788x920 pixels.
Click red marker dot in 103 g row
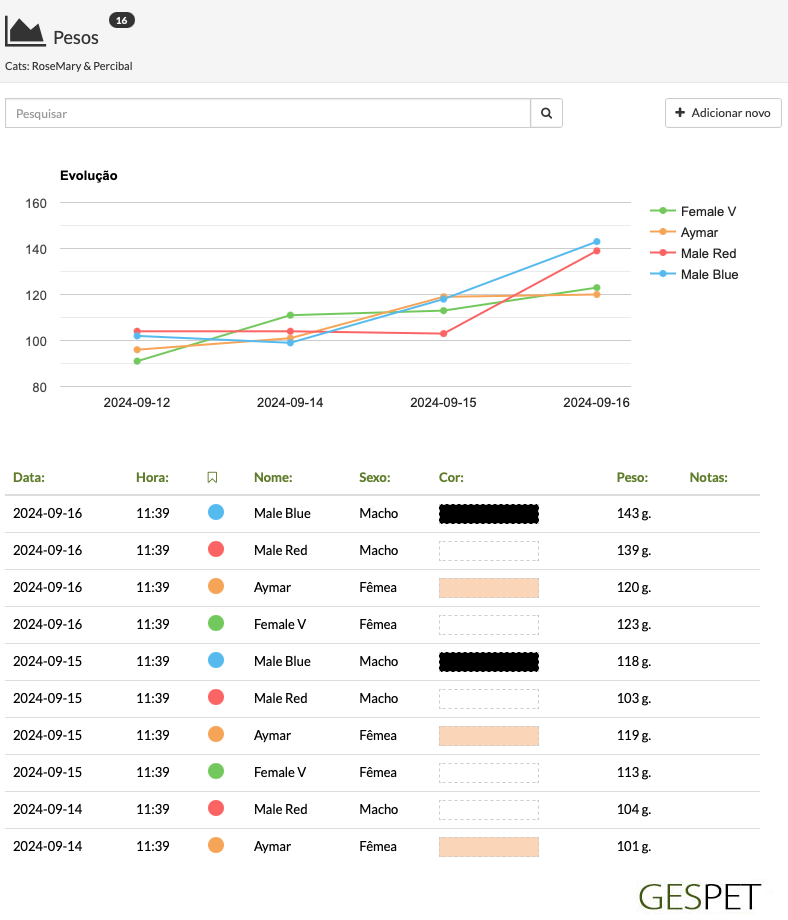(x=216, y=697)
